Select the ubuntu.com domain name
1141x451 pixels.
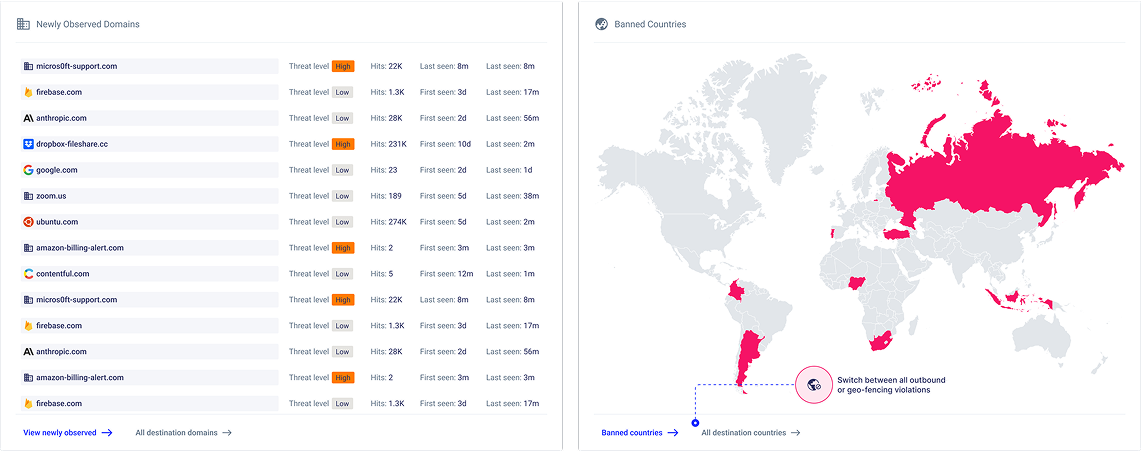tap(57, 222)
